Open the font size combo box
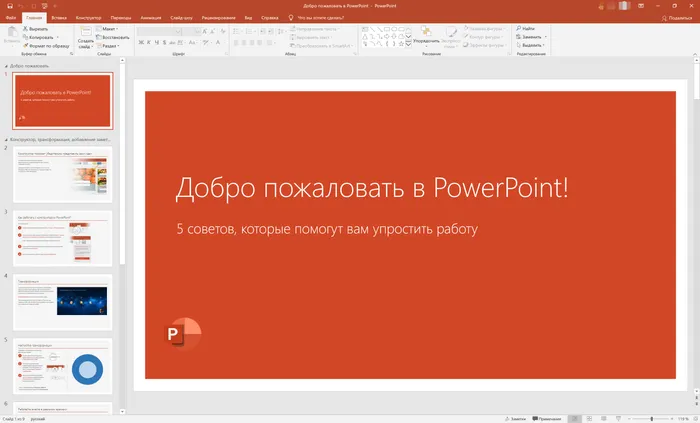Image resolution: width=700 pixels, height=423 pixels. point(192,31)
